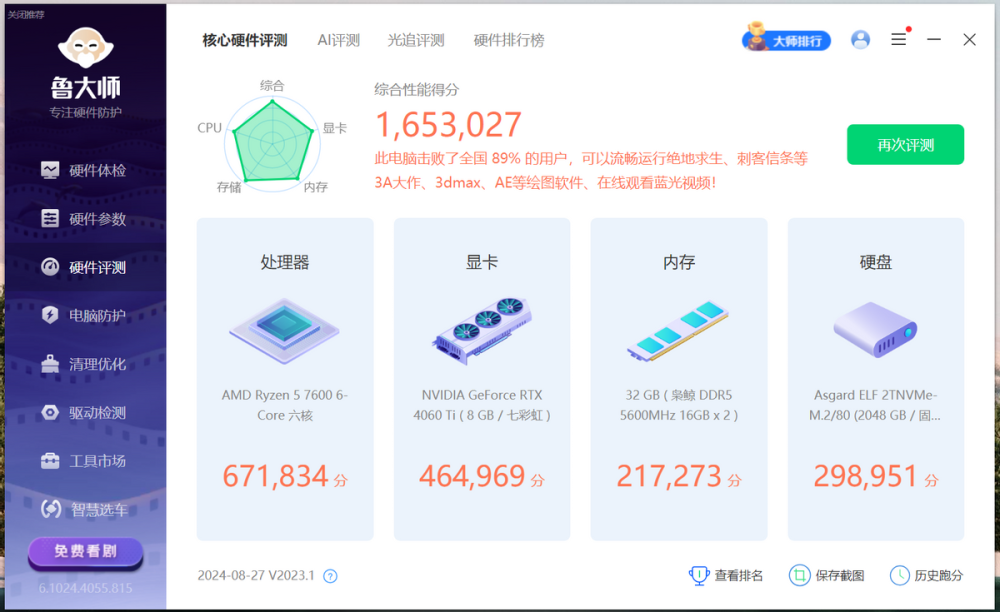Click the processor score 671,834

[276, 476]
